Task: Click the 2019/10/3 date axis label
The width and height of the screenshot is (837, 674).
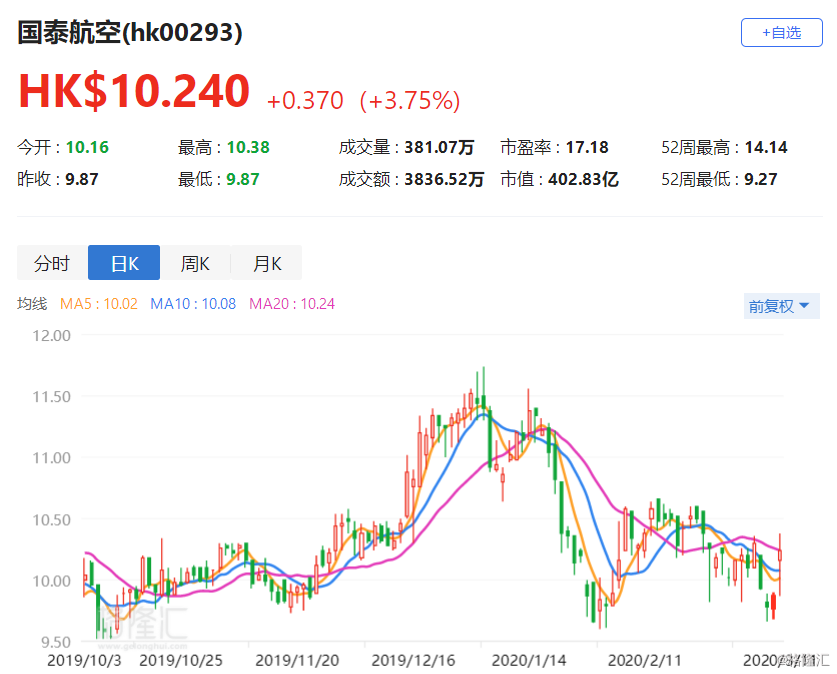Action: (84, 661)
